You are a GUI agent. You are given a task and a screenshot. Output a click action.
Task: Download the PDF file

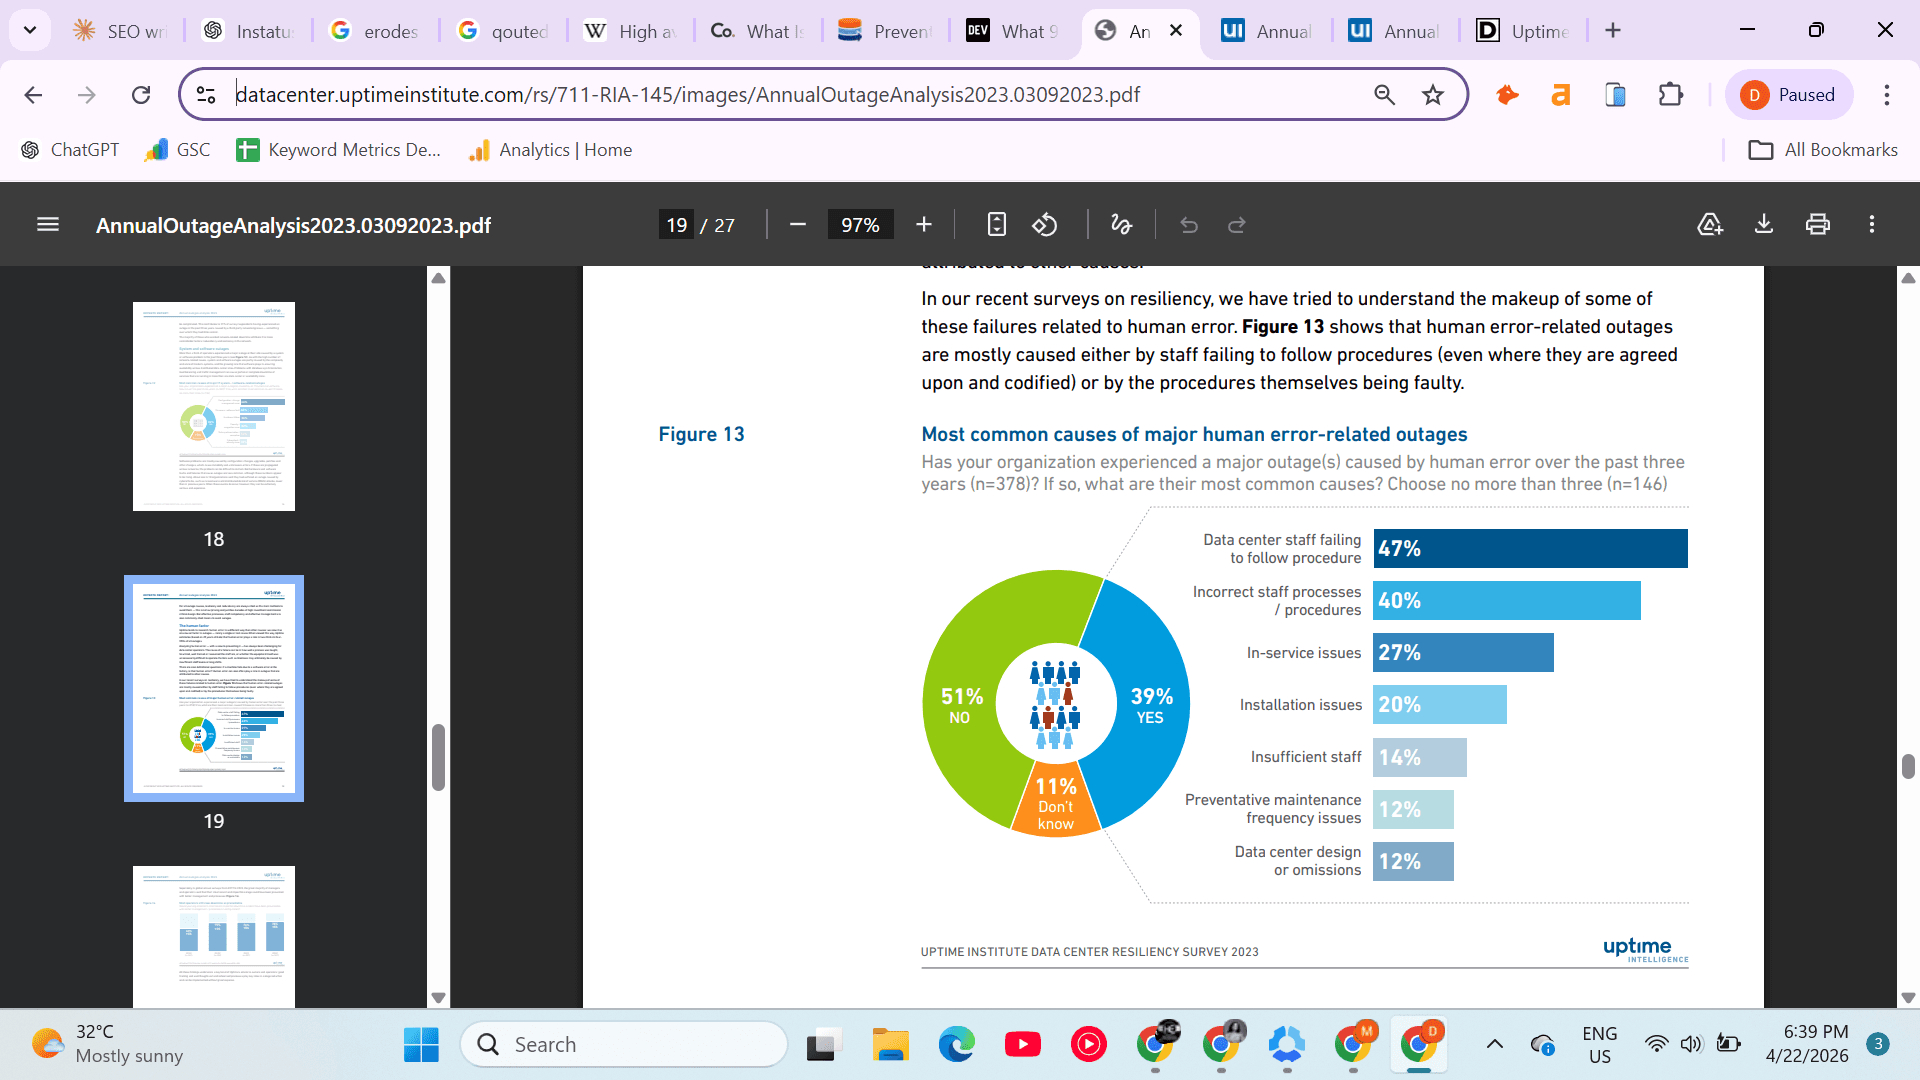tap(1764, 225)
